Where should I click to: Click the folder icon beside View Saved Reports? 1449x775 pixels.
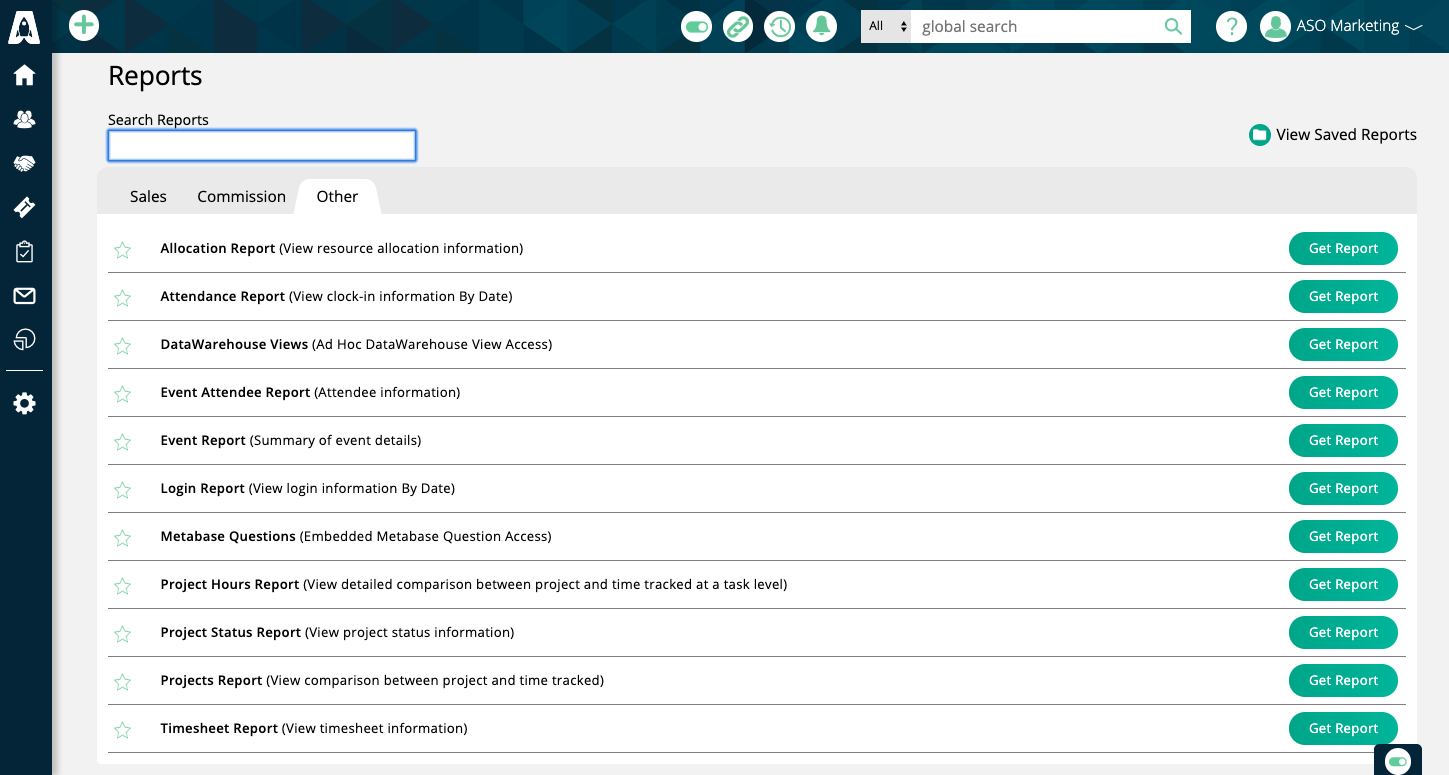pyautogui.click(x=1260, y=135)
